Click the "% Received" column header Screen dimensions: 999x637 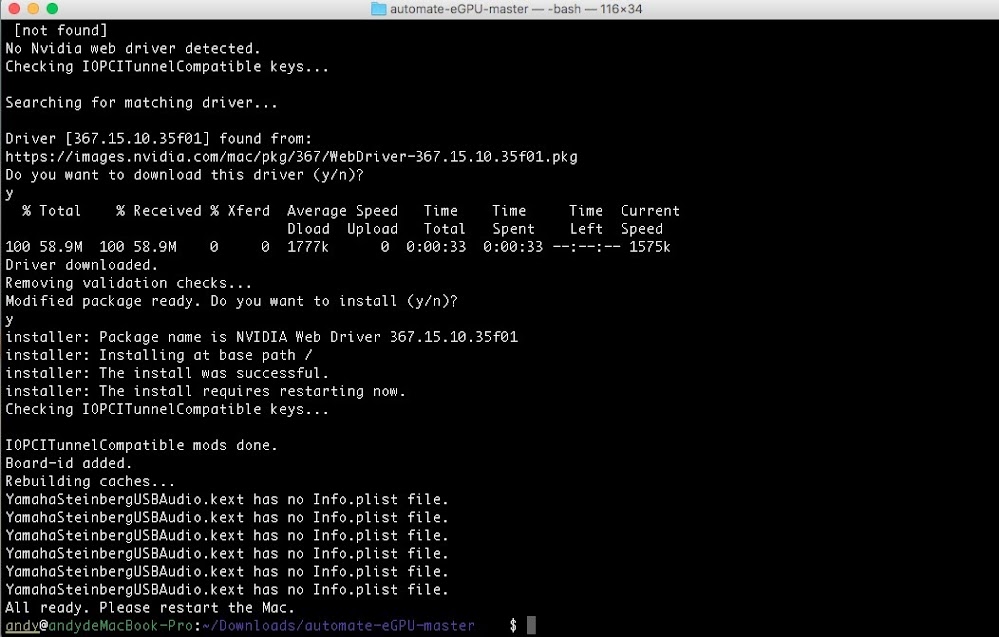point(159,211)
